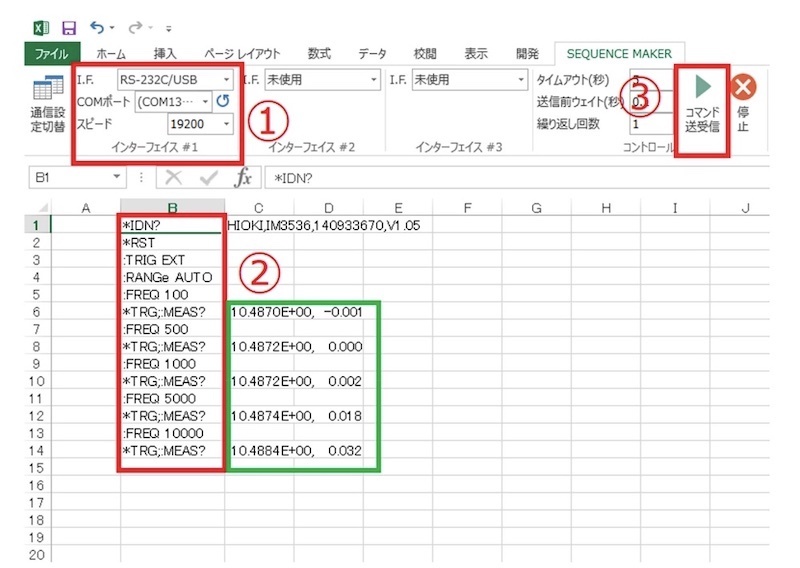Viewport: 800px width, 568px height.
Task: Select result cell 10.4872E+00, 0.002
Action: click(x=259, y=381)
